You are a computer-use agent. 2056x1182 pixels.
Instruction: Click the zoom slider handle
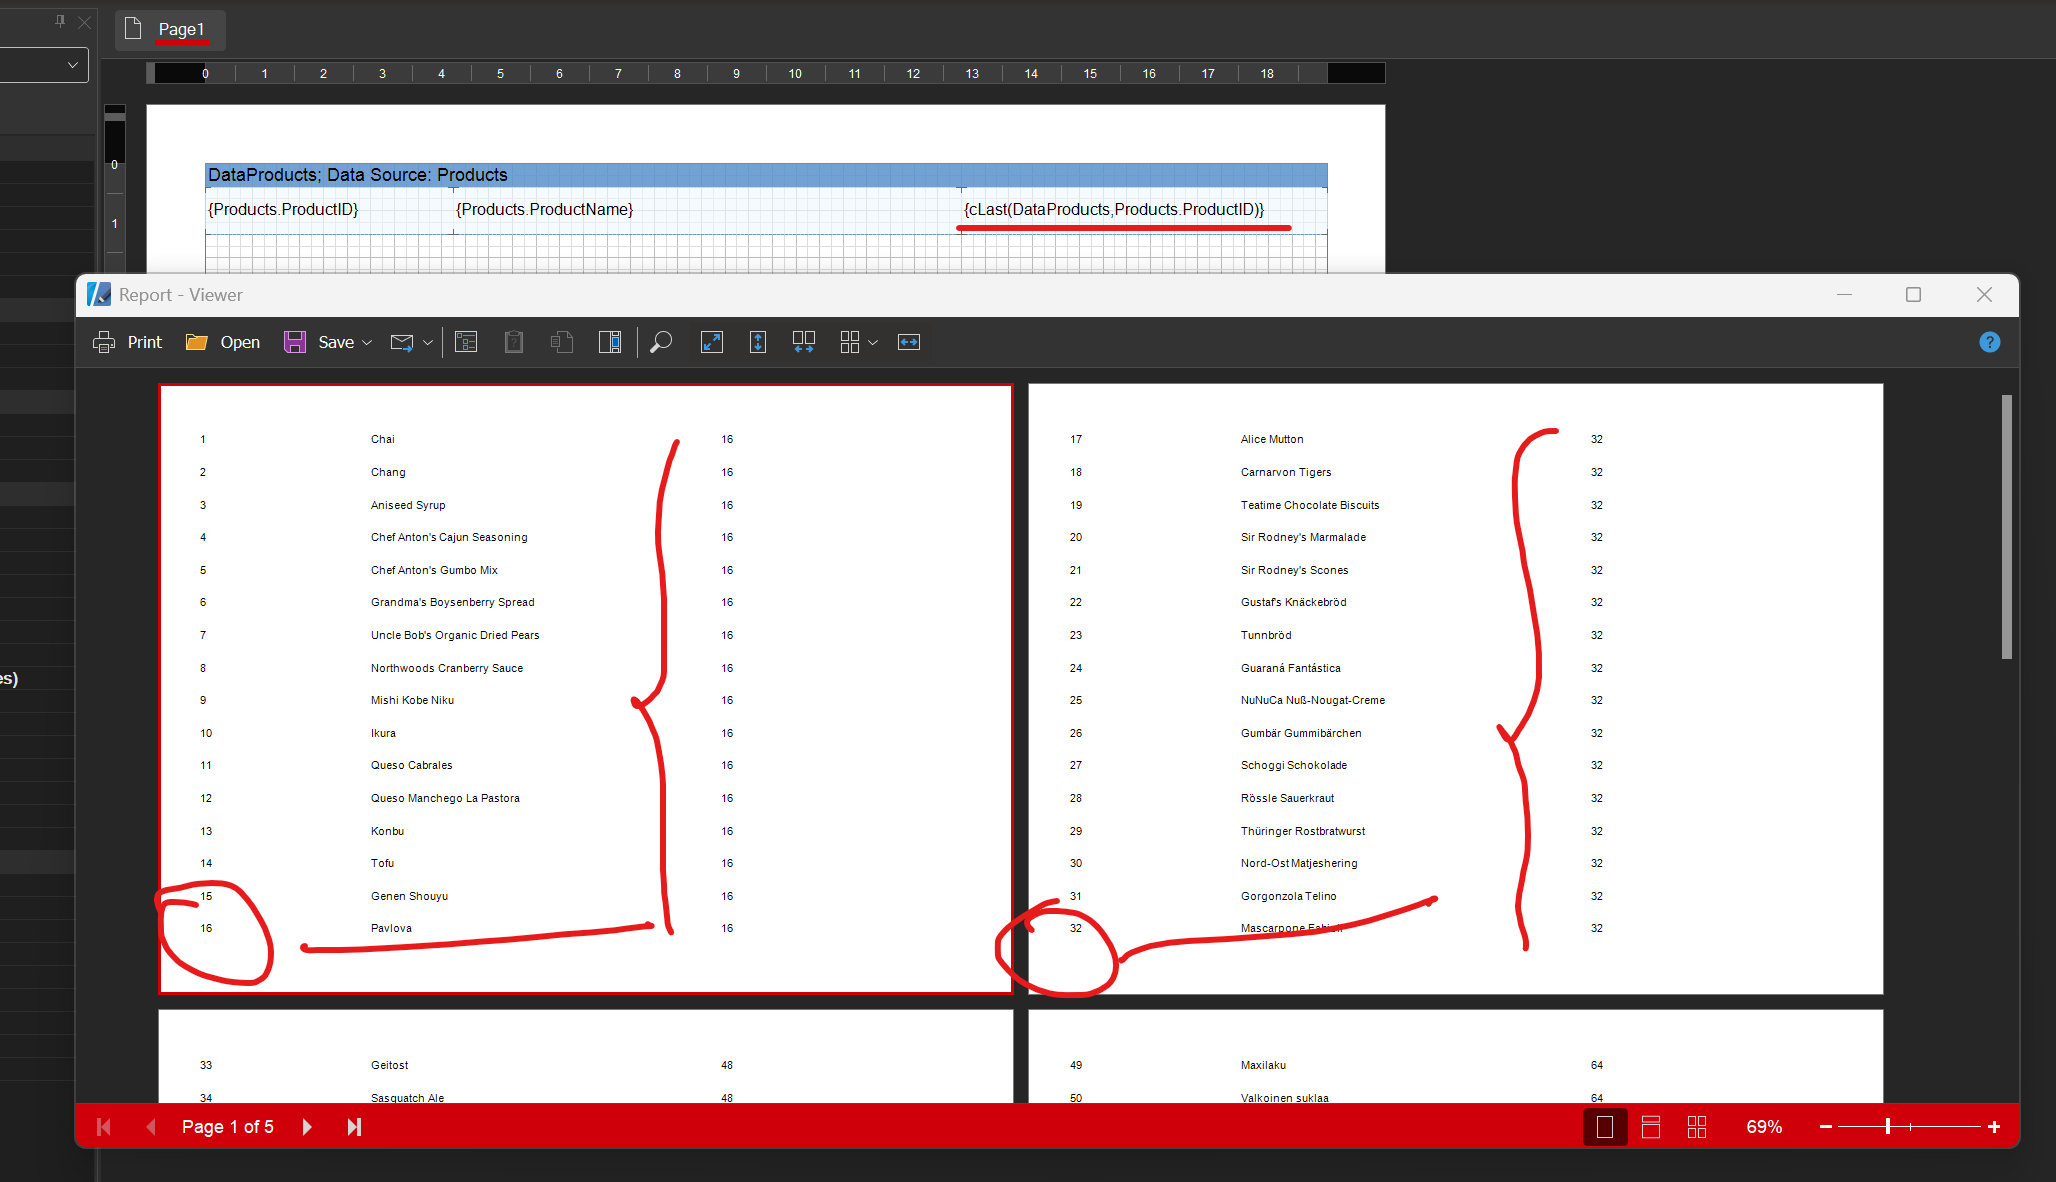click(x=1888, y=1127)
